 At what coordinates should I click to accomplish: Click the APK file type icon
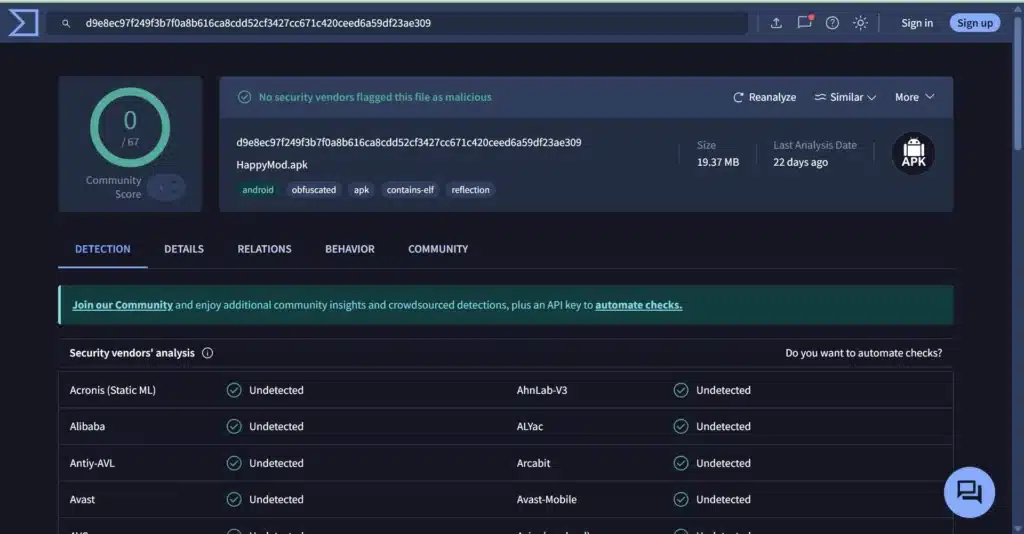coord(913,153)
